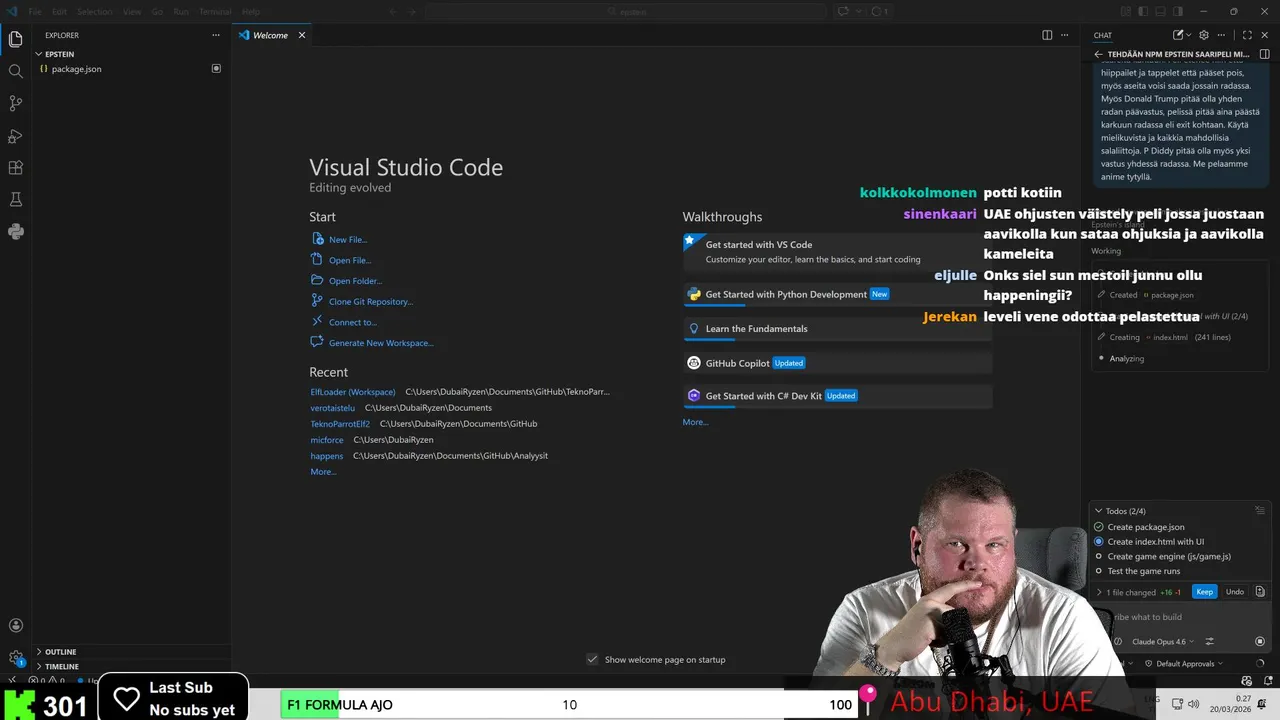Open package.json reference in chat
This screenshot has width=1280, height=720.
pyautogui.click(x=1167, y=295)
